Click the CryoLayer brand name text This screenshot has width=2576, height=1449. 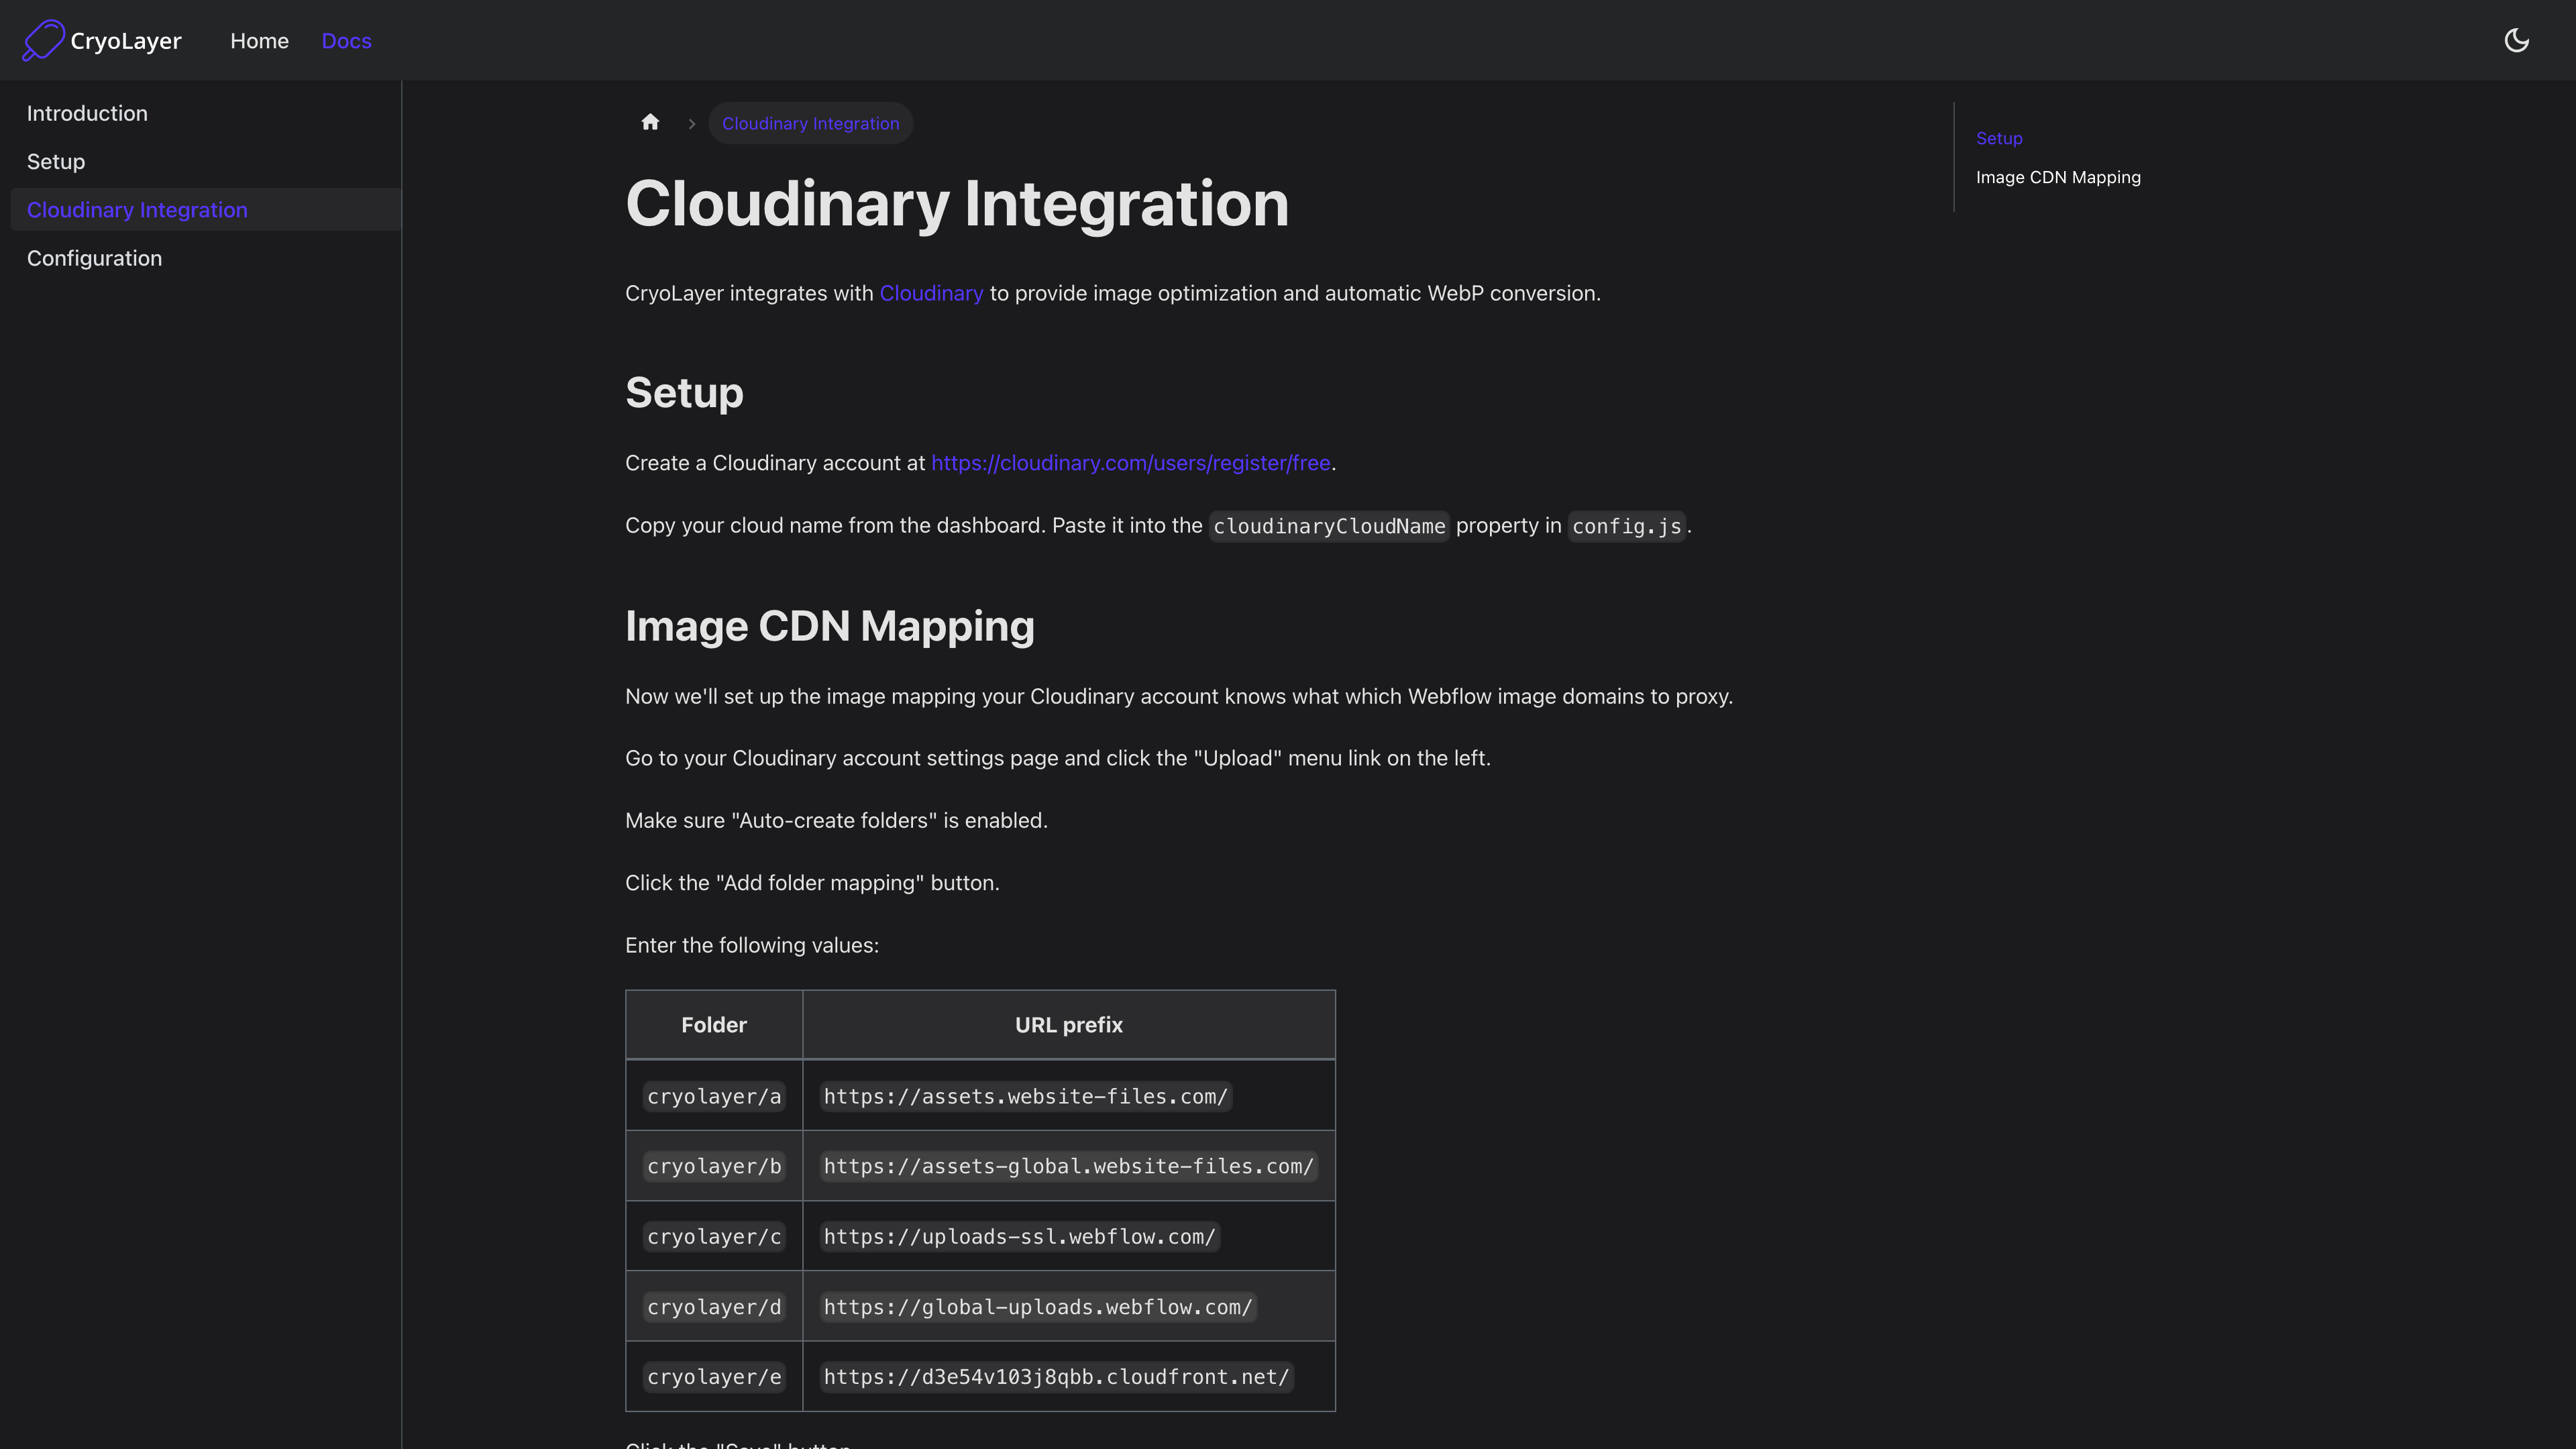126,41
